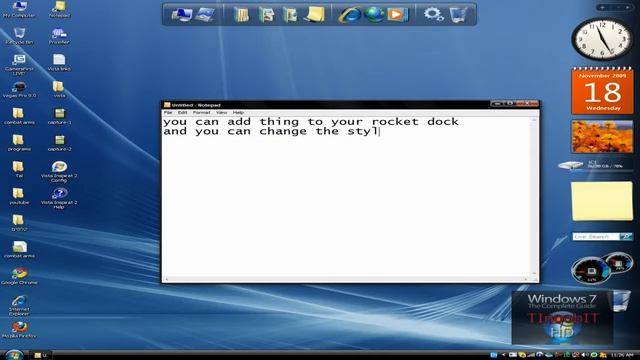Click the sidebar analog clock gadget
The width and height of the screenshot is (640, 360).
coord(602,39)
